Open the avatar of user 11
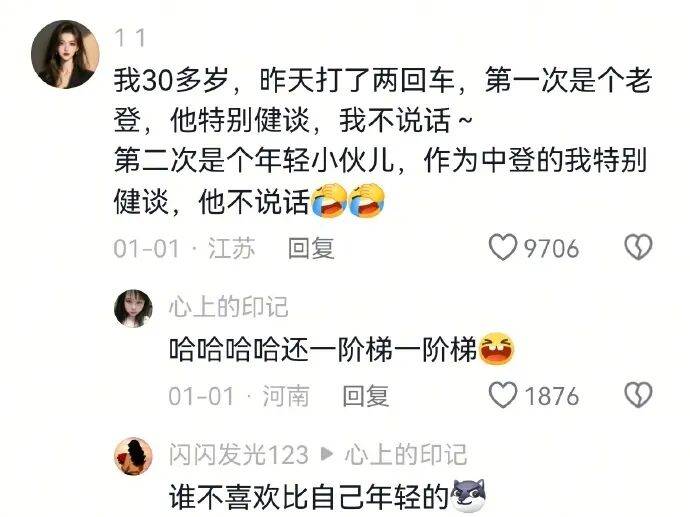Image resolution: width=690 pixels, height=517 pixels. click(65, 54)
